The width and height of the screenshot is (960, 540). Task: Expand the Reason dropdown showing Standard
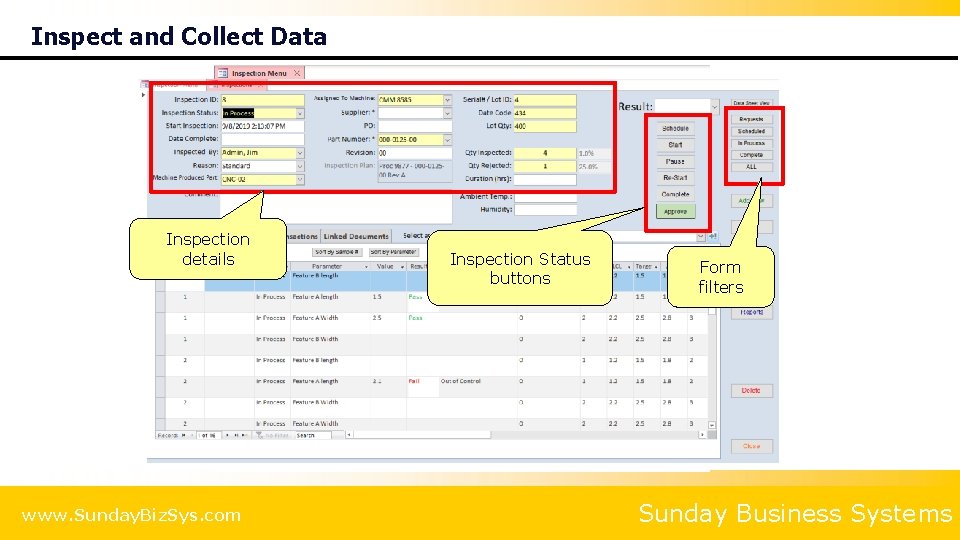pyautogui.click(x=299, y=166)
